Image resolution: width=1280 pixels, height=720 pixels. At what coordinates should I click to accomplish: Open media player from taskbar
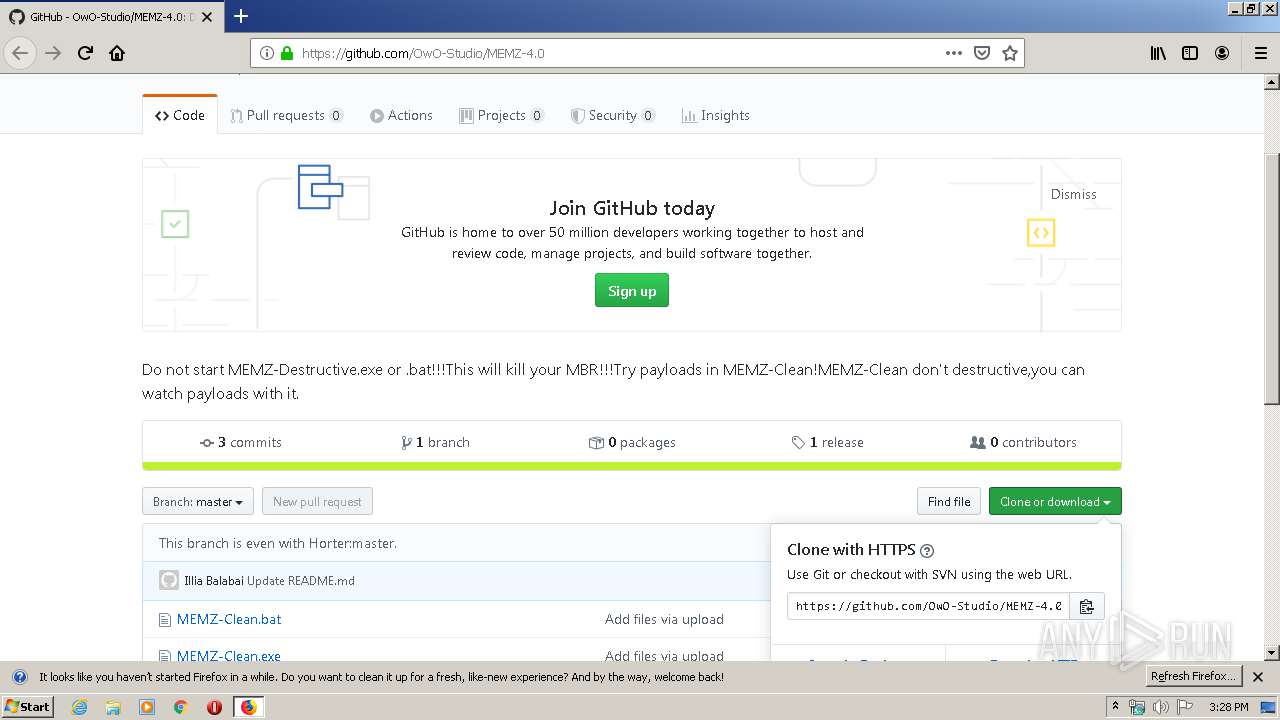point(147,707)
